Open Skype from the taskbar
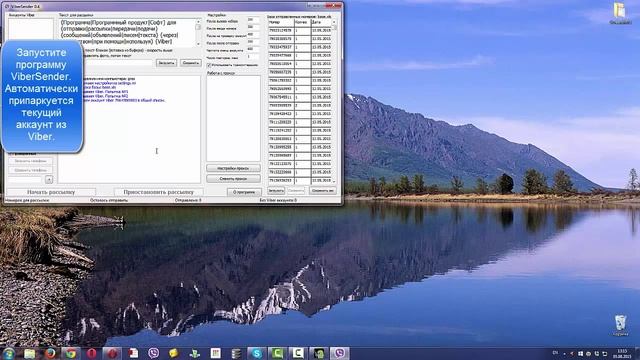The height and width of the screenshot is (360, 640). click(256, 353)
